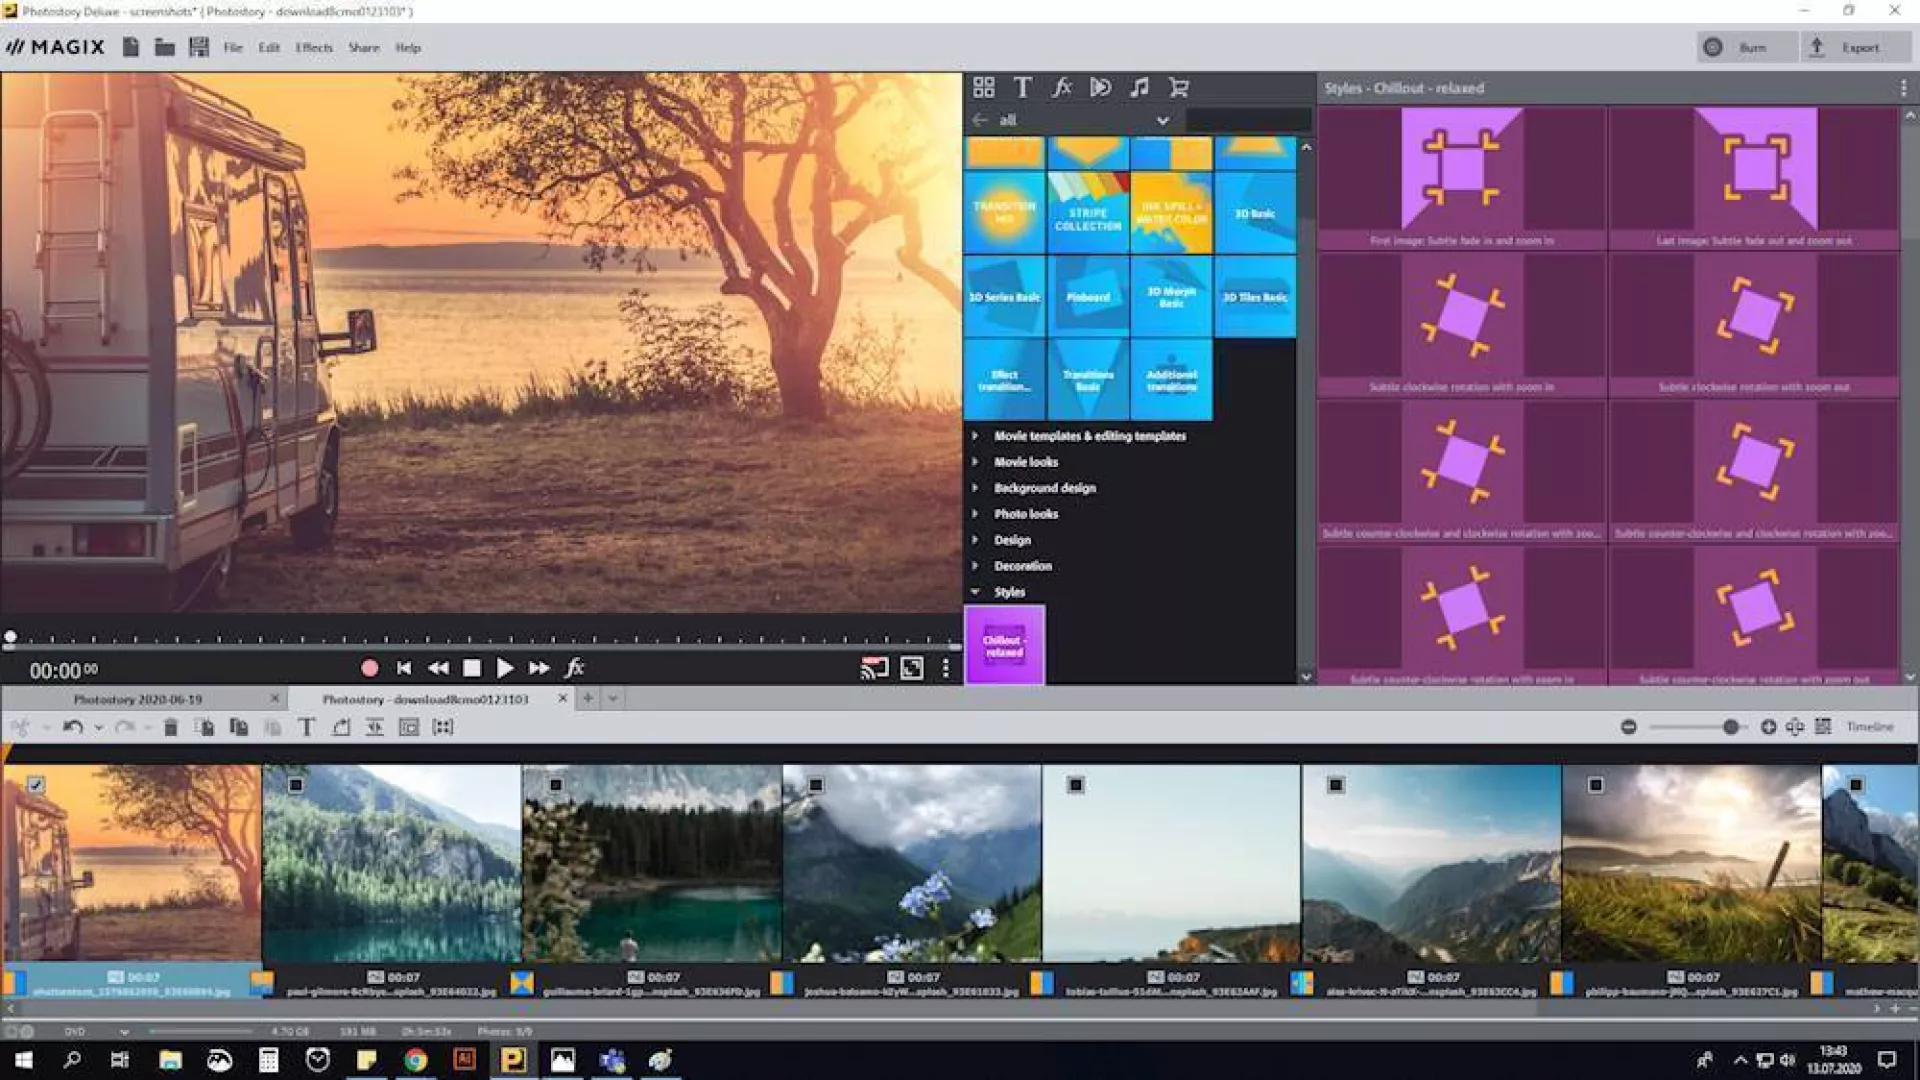1920x1080 pixels.
Task: Uncheck the first sunset photo checkbox
Action: (x=36, y=785)
